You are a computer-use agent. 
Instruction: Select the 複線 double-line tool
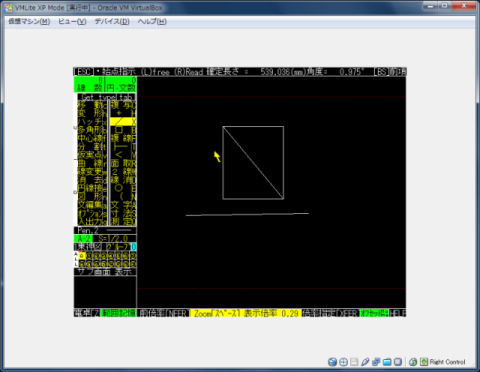(123, 138)
